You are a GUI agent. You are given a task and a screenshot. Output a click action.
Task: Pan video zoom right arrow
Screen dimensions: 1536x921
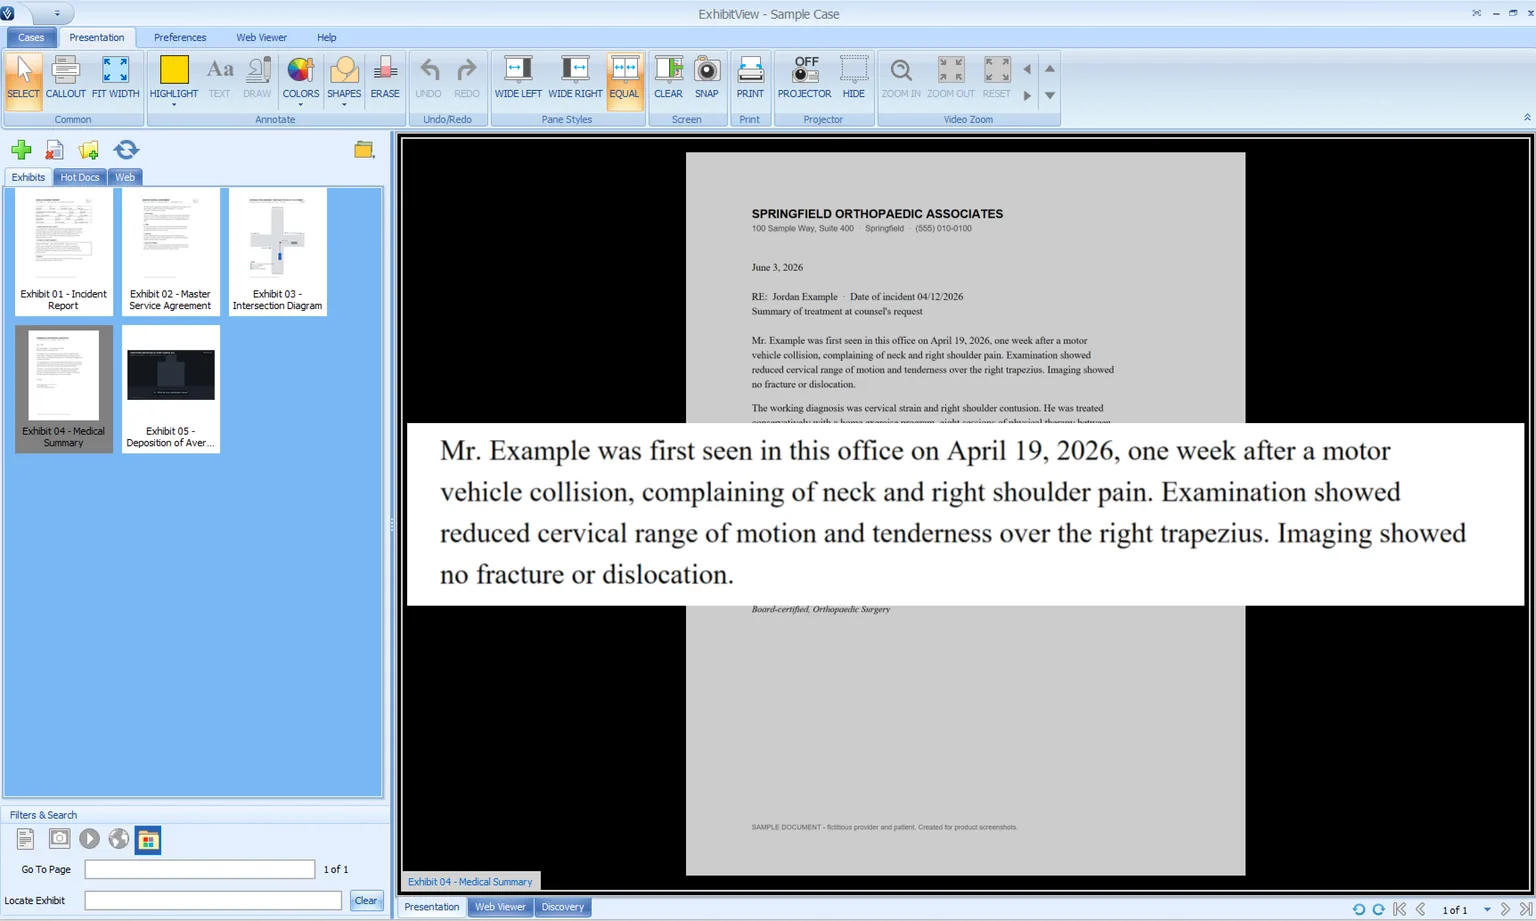click(x=1027, y=96)
